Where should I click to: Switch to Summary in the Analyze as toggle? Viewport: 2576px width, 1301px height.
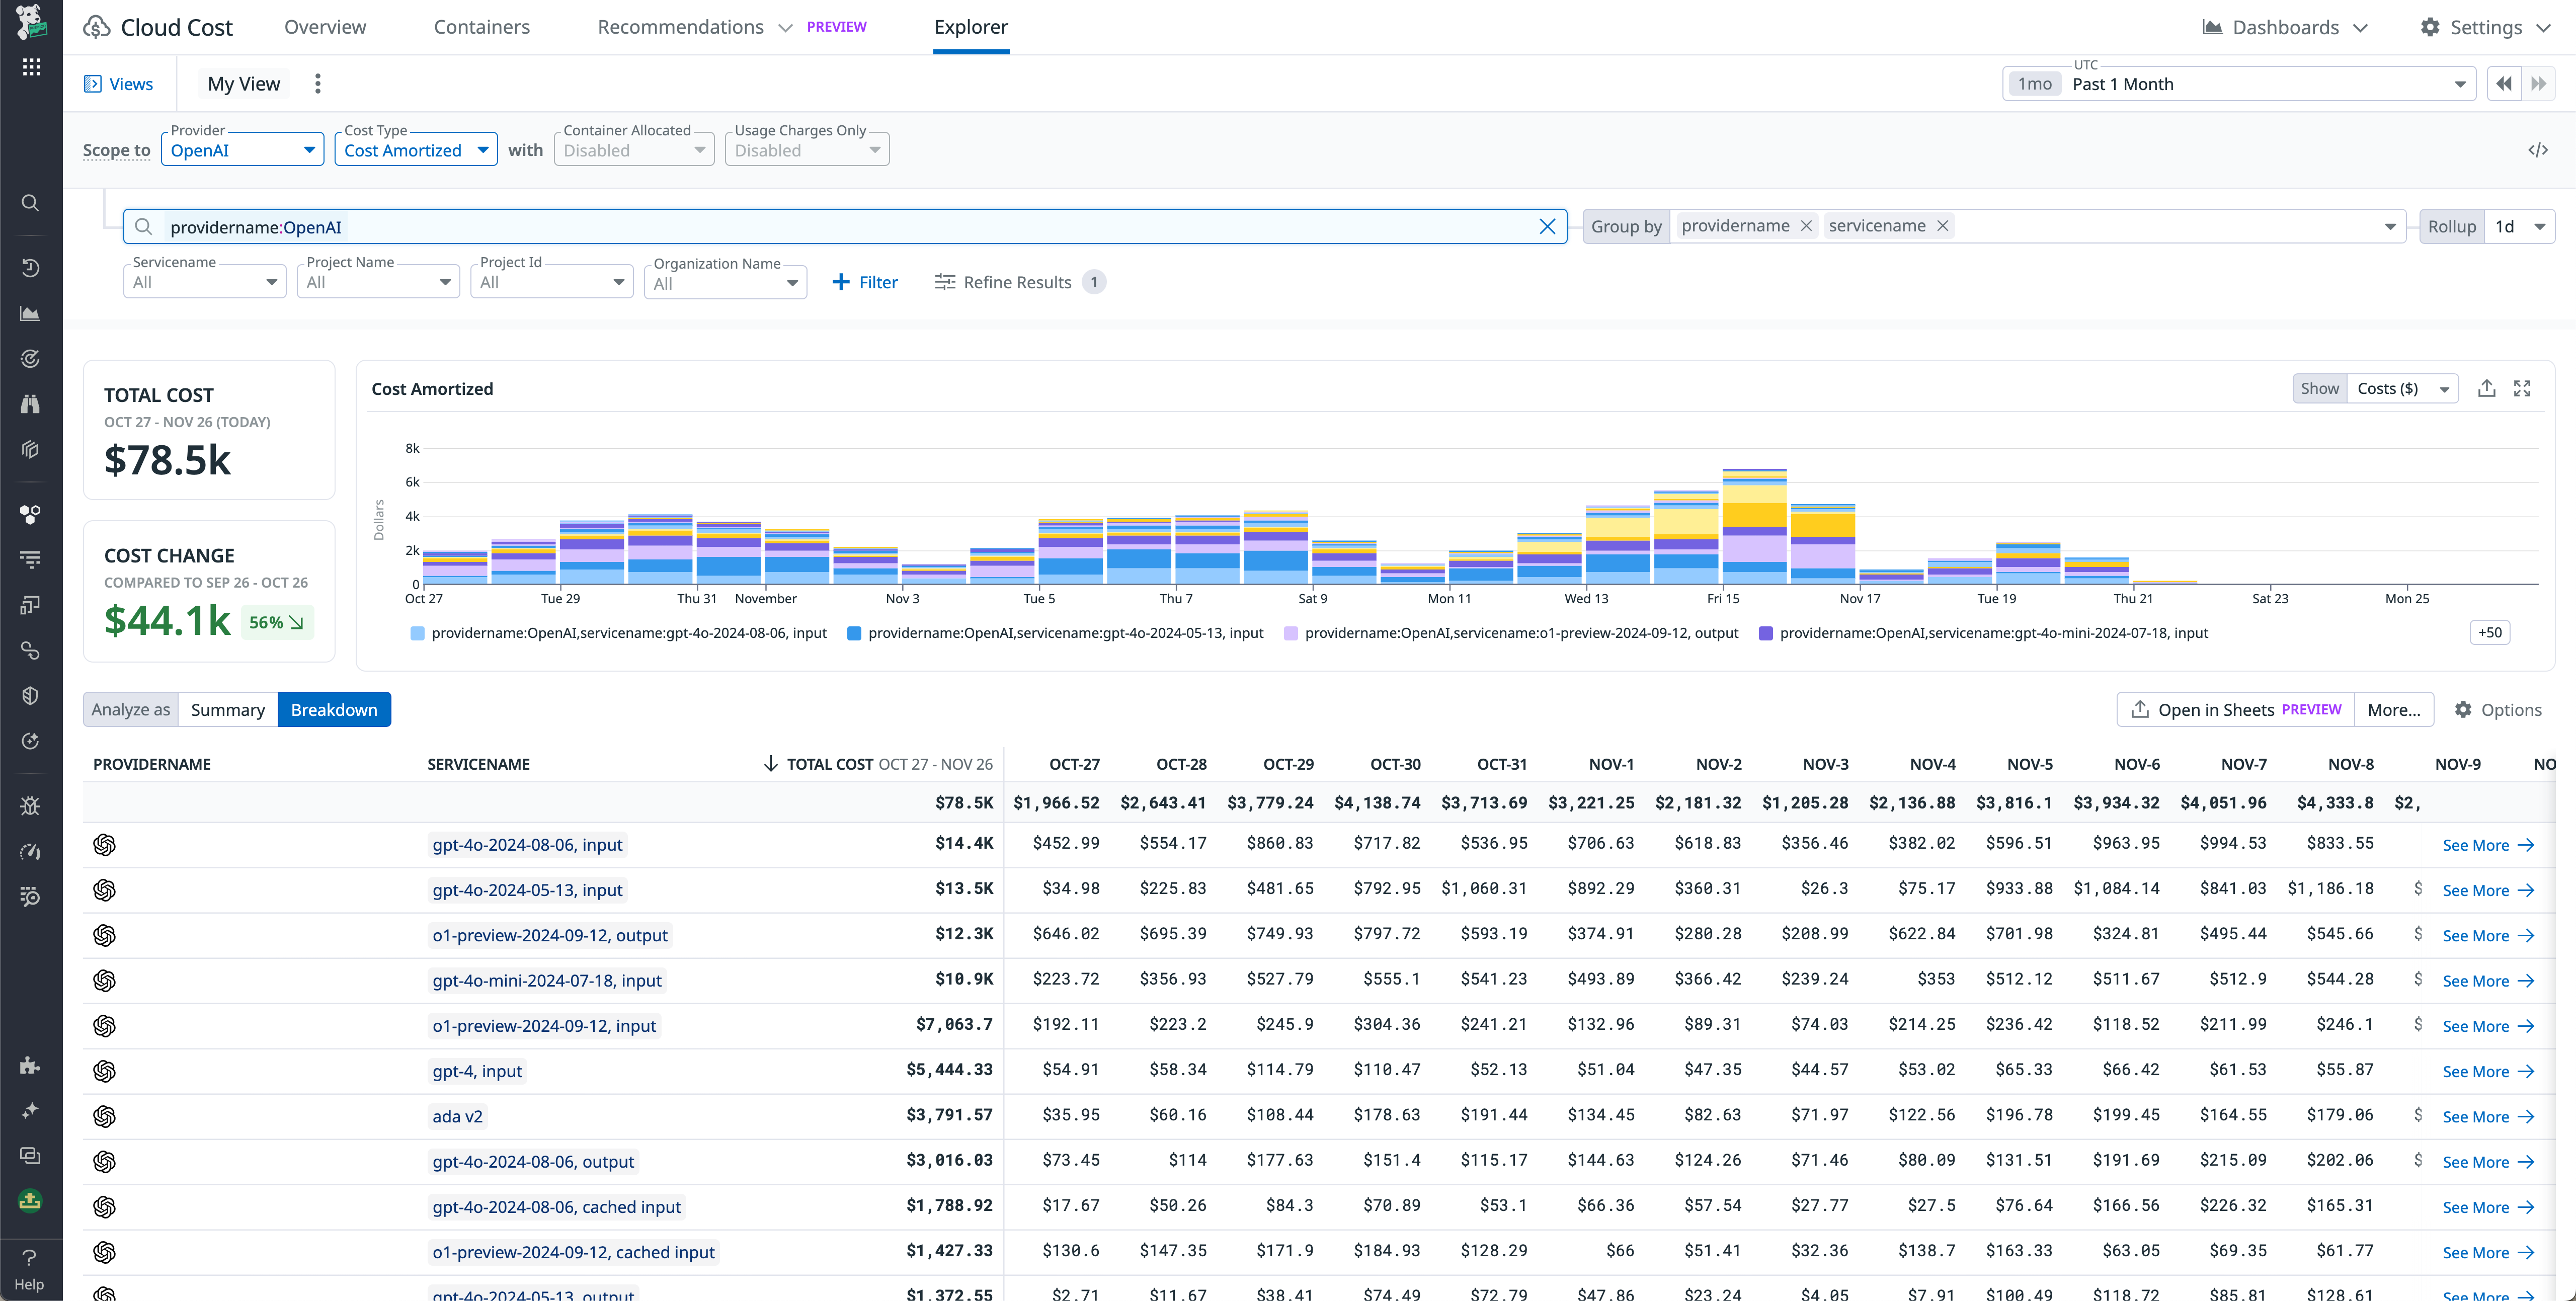point(228,709)
